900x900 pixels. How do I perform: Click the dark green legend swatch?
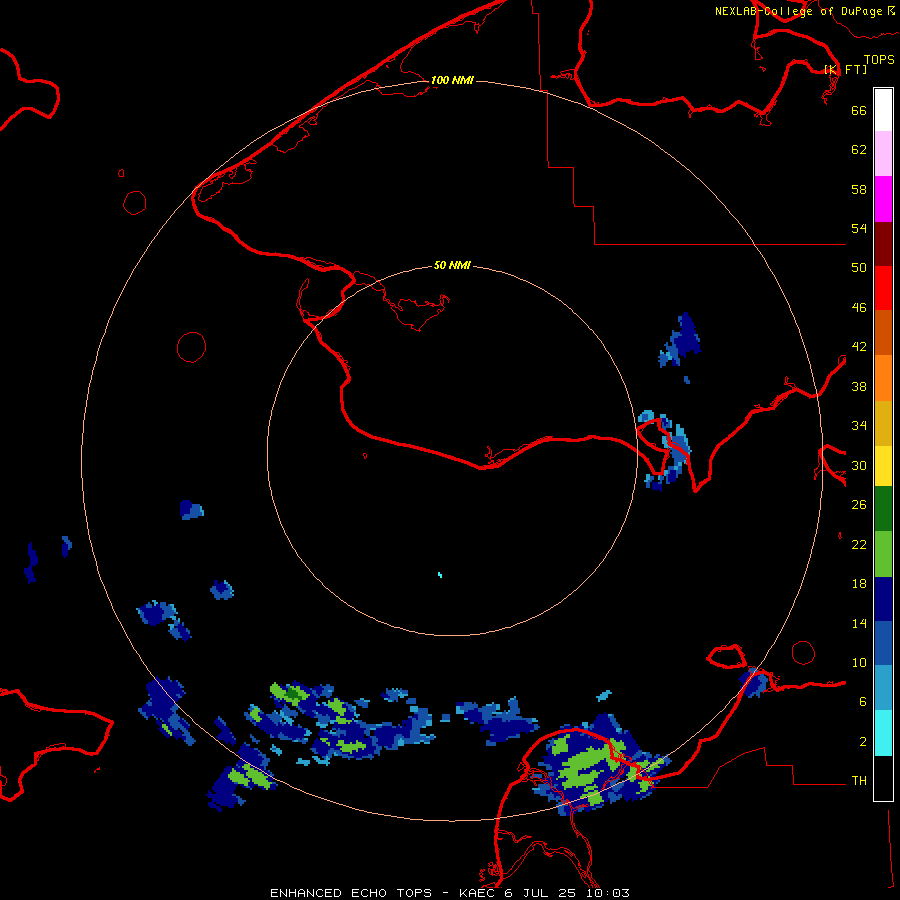click(x=883, y=509)
